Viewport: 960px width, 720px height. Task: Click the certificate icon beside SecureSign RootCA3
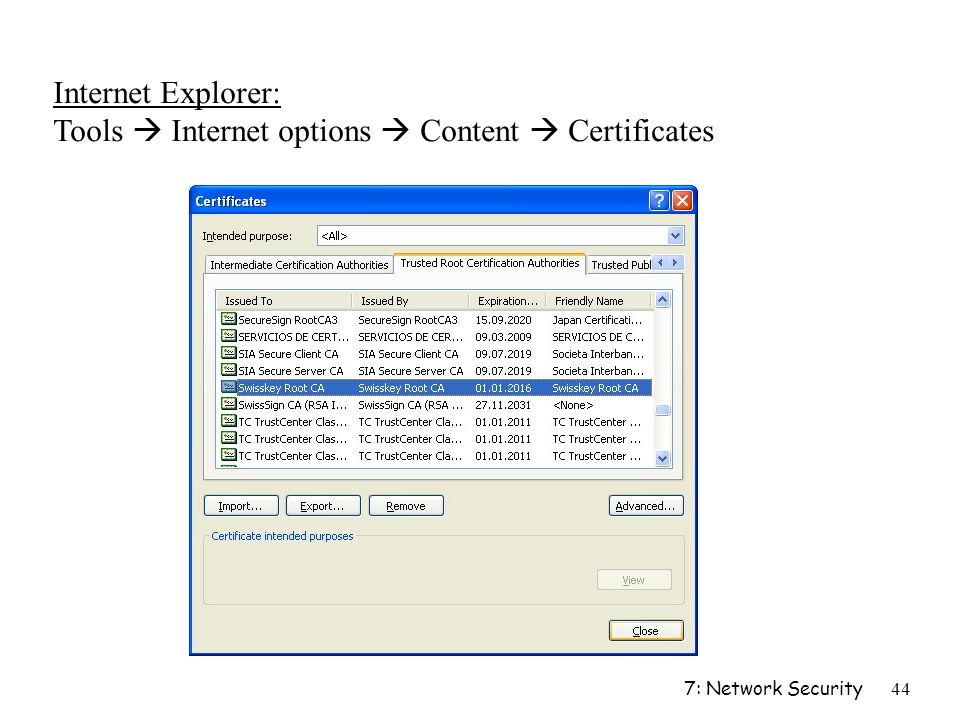(228, 319)
